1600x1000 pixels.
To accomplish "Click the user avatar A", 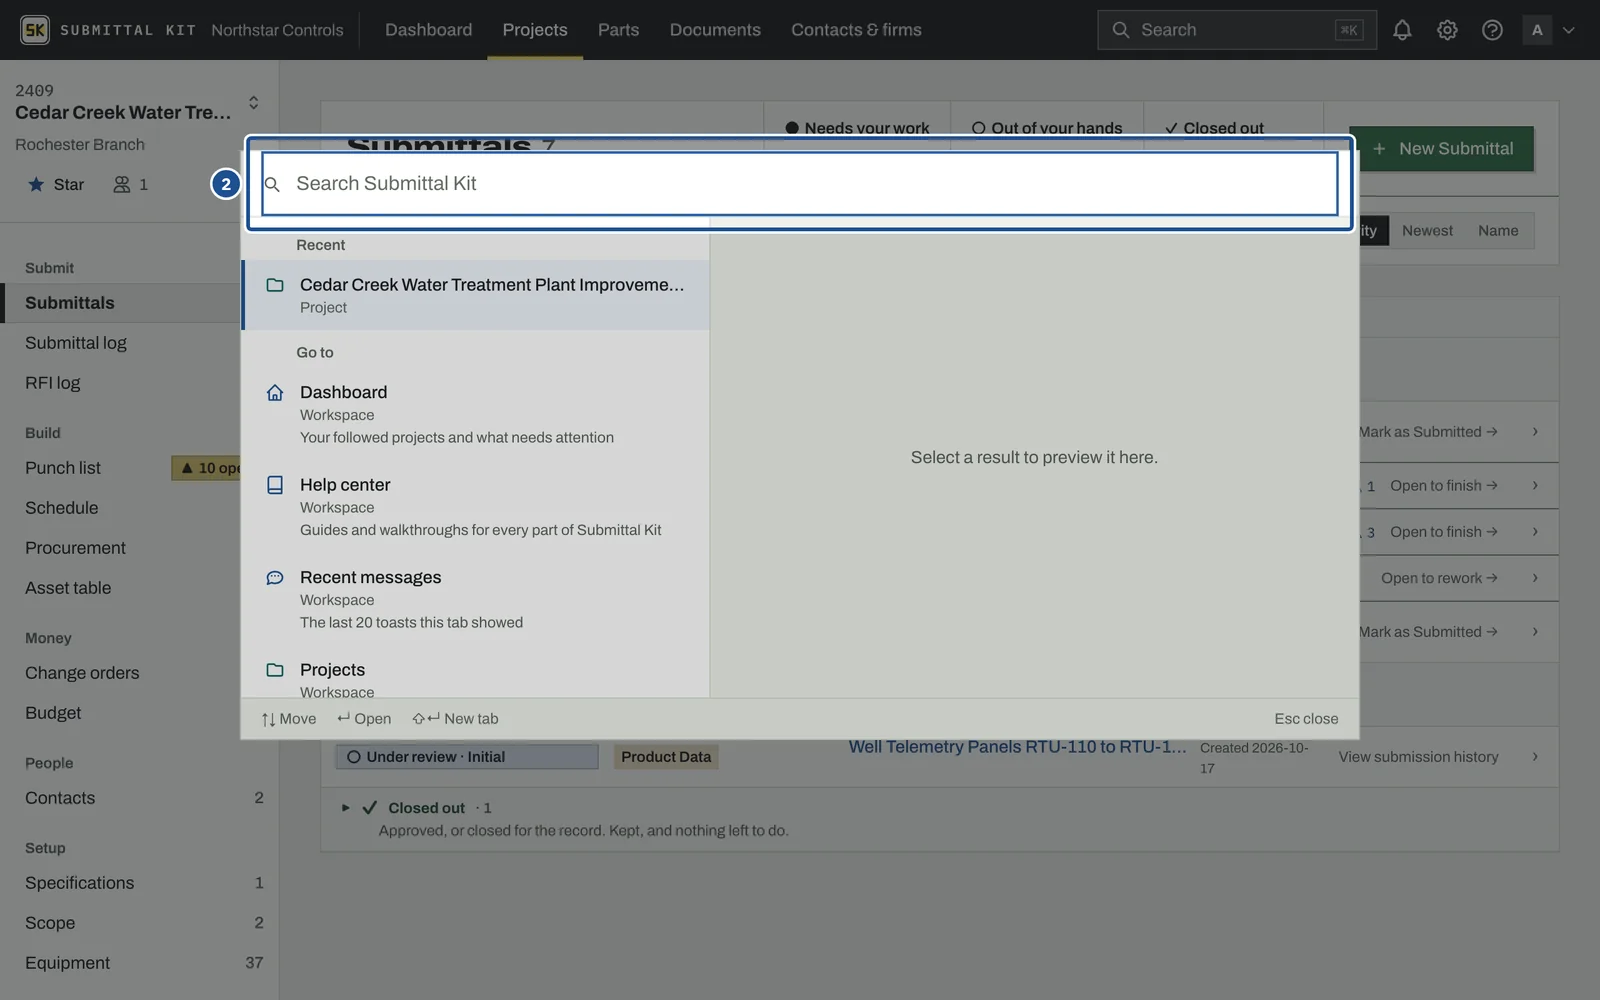I will (1537, 30).
